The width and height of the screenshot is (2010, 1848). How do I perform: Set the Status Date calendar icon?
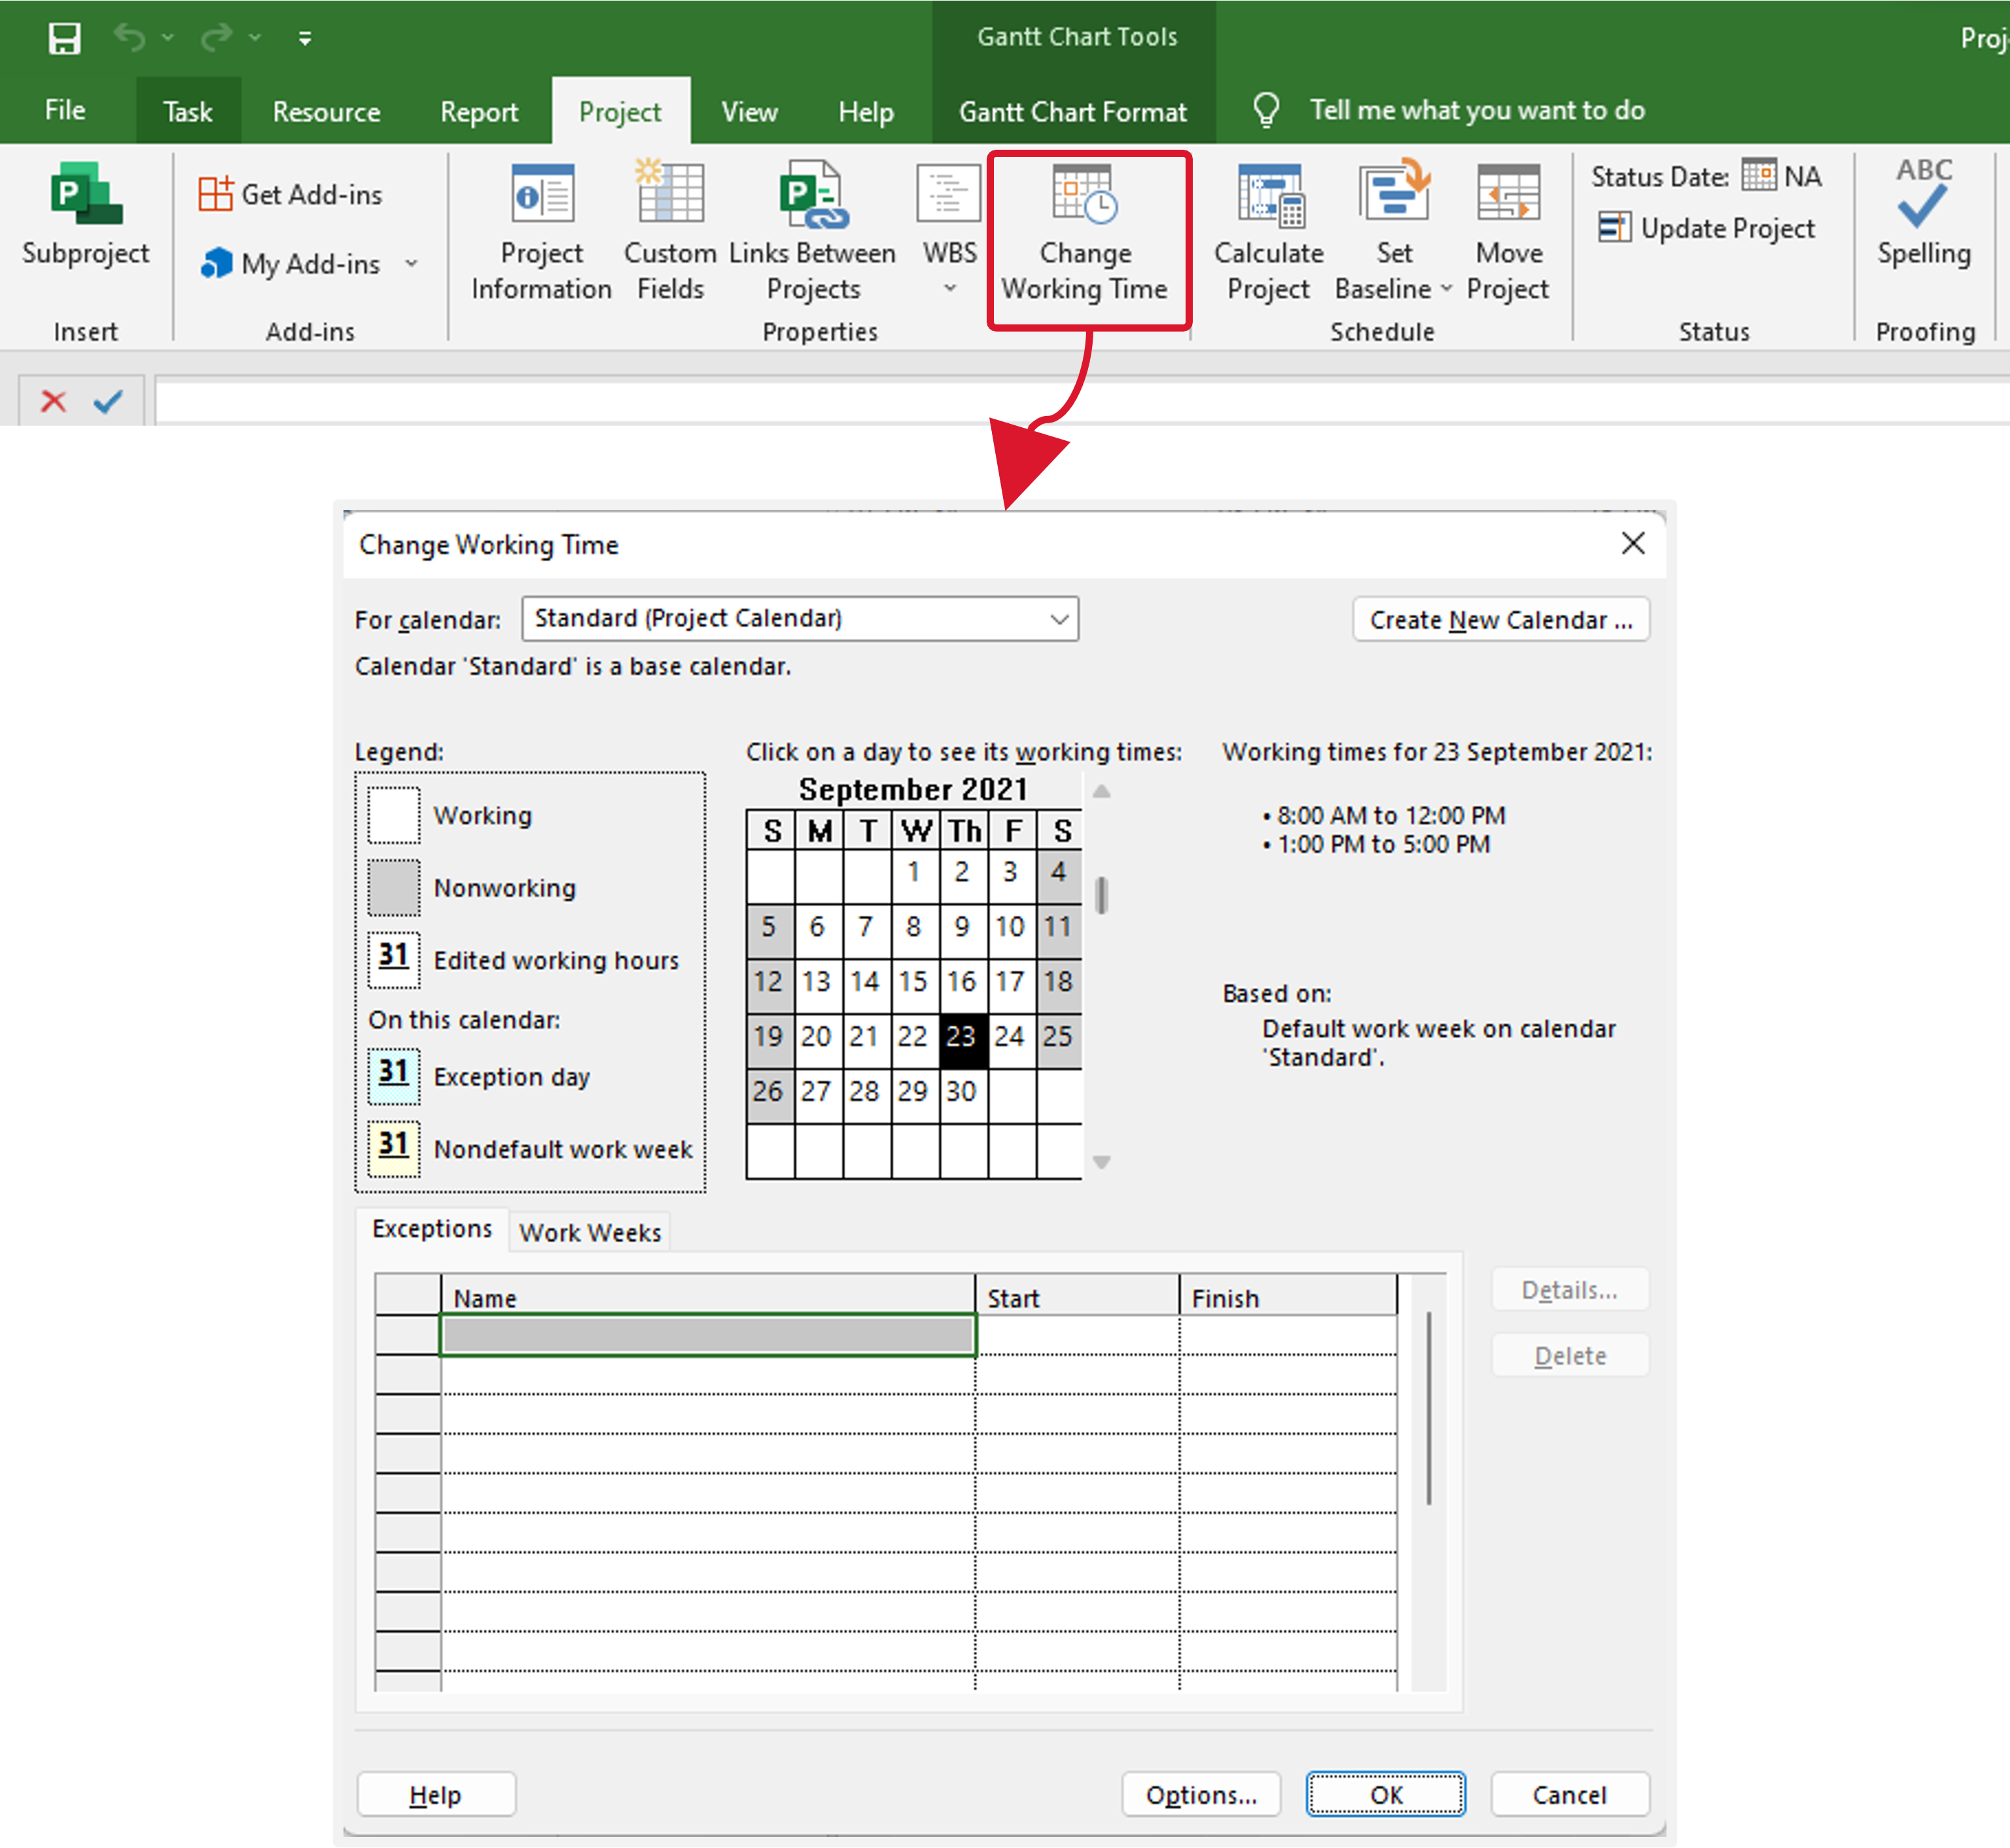(x=1759, y=175)
